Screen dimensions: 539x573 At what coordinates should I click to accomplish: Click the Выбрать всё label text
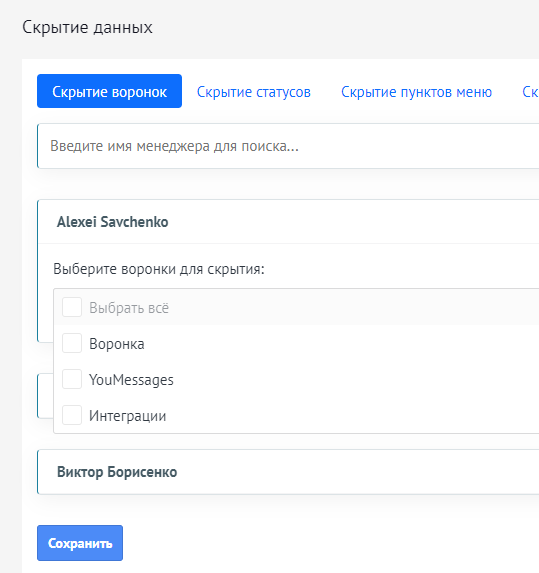click(x=129, y=308)
